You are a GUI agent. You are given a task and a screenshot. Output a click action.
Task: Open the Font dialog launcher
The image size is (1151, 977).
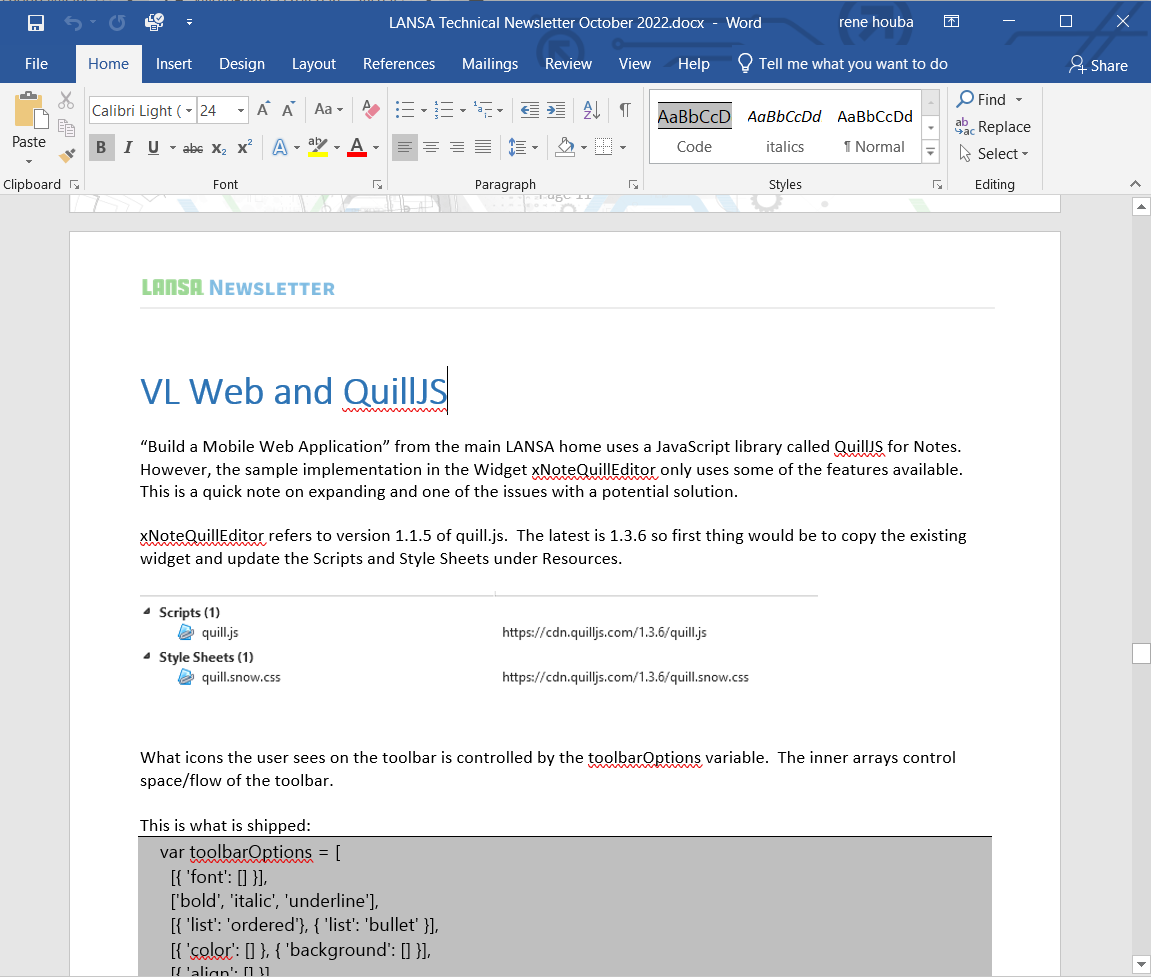click(x=377, y=185)
